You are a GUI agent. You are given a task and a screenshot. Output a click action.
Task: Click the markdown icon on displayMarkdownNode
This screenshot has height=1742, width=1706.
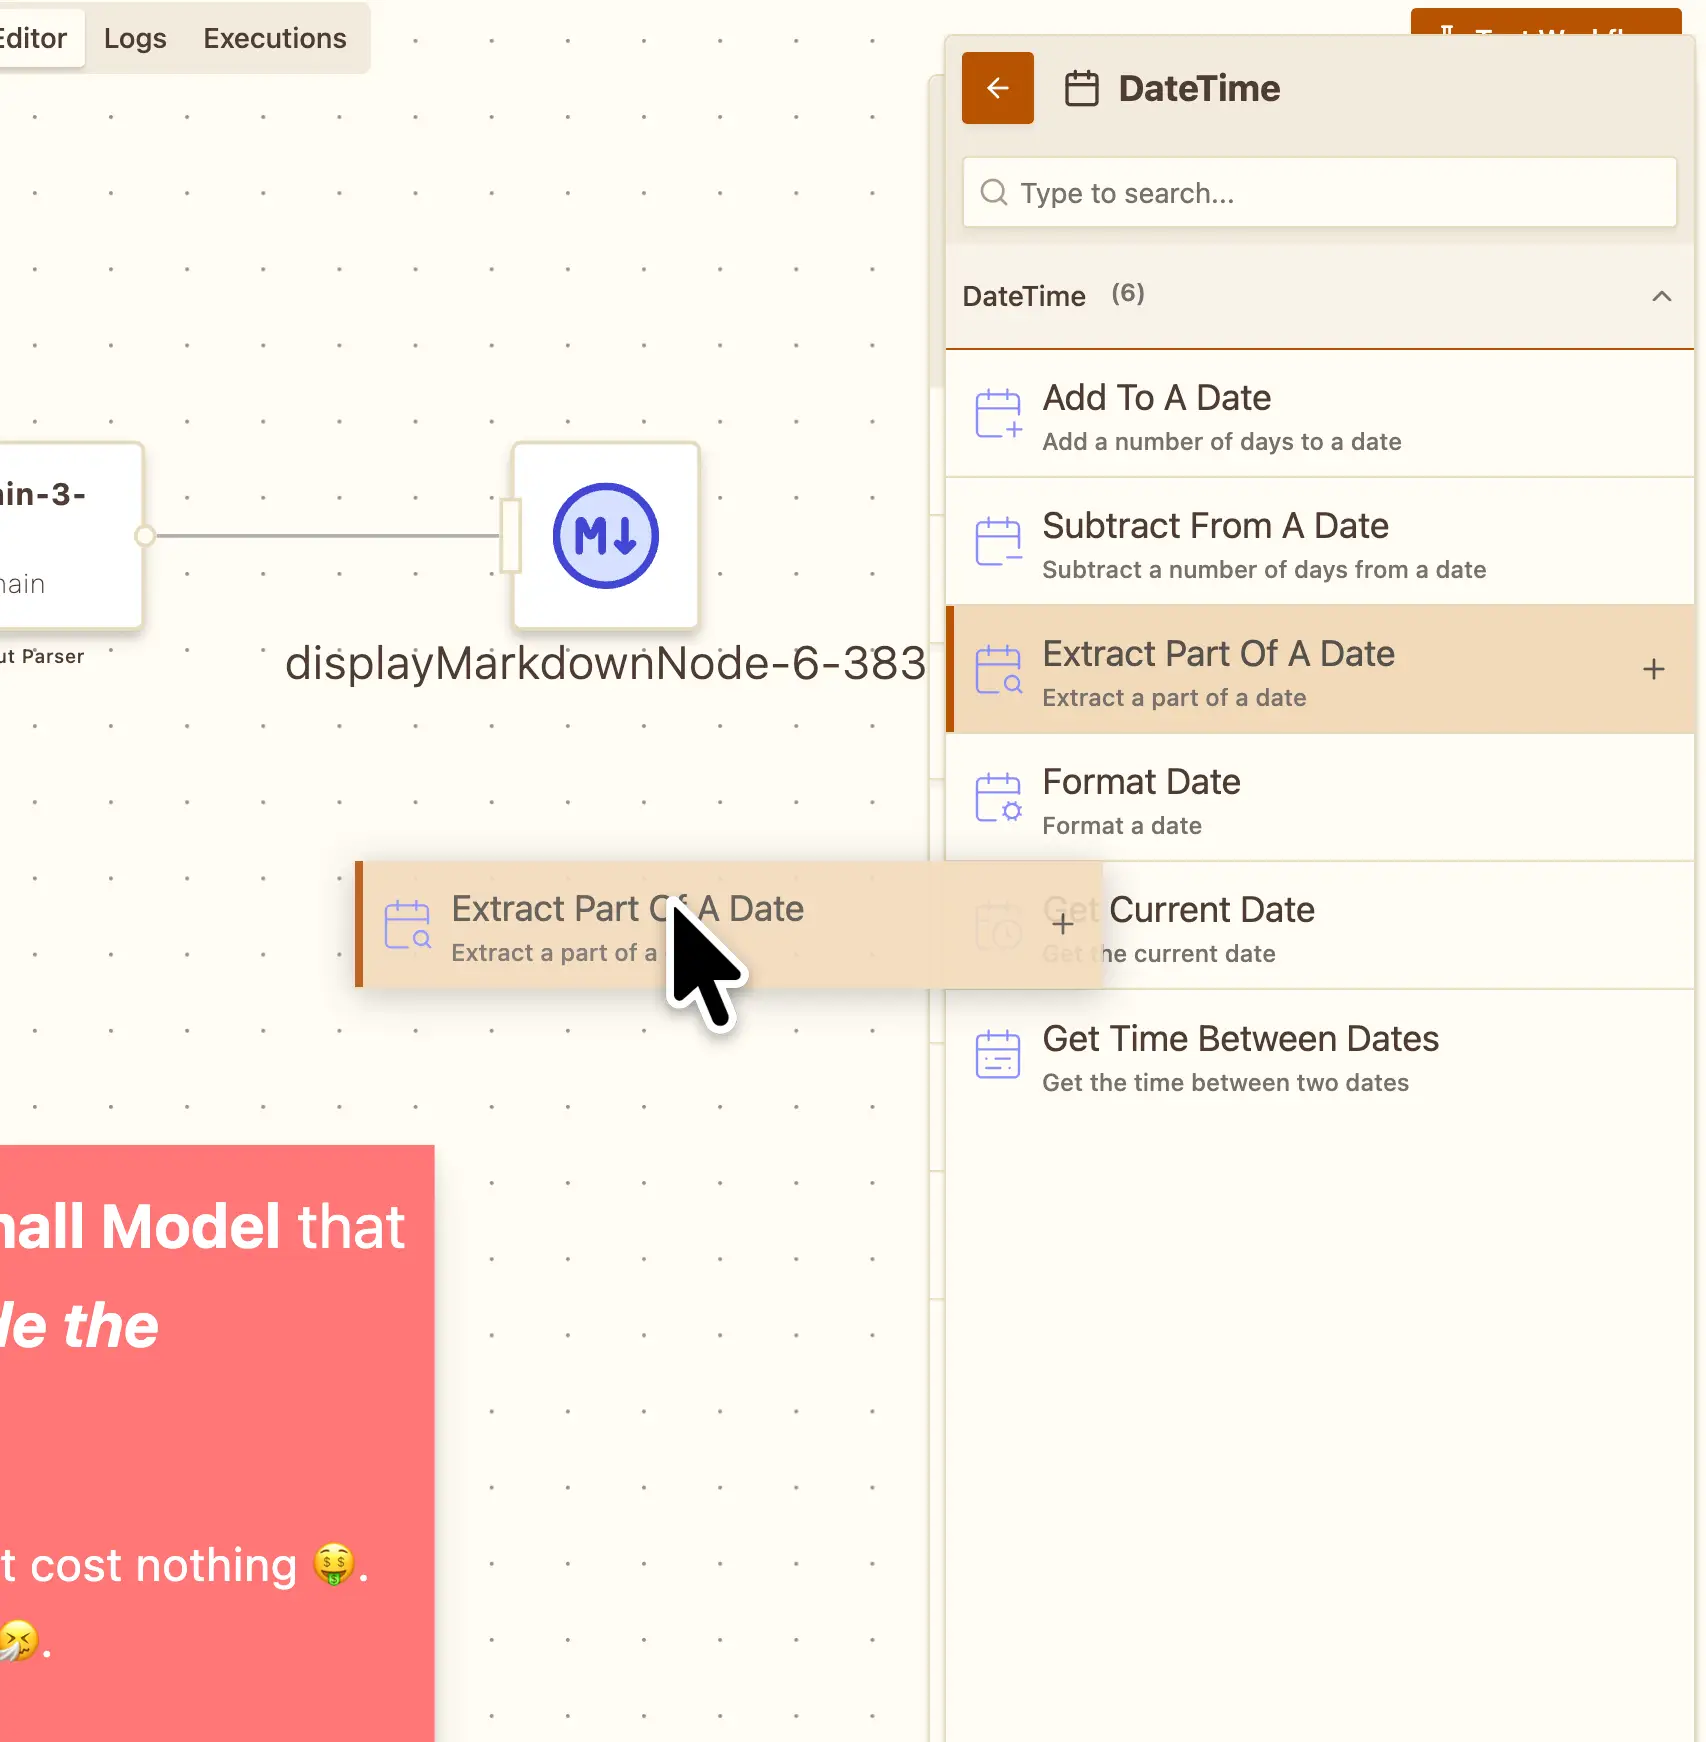[606, 536]
